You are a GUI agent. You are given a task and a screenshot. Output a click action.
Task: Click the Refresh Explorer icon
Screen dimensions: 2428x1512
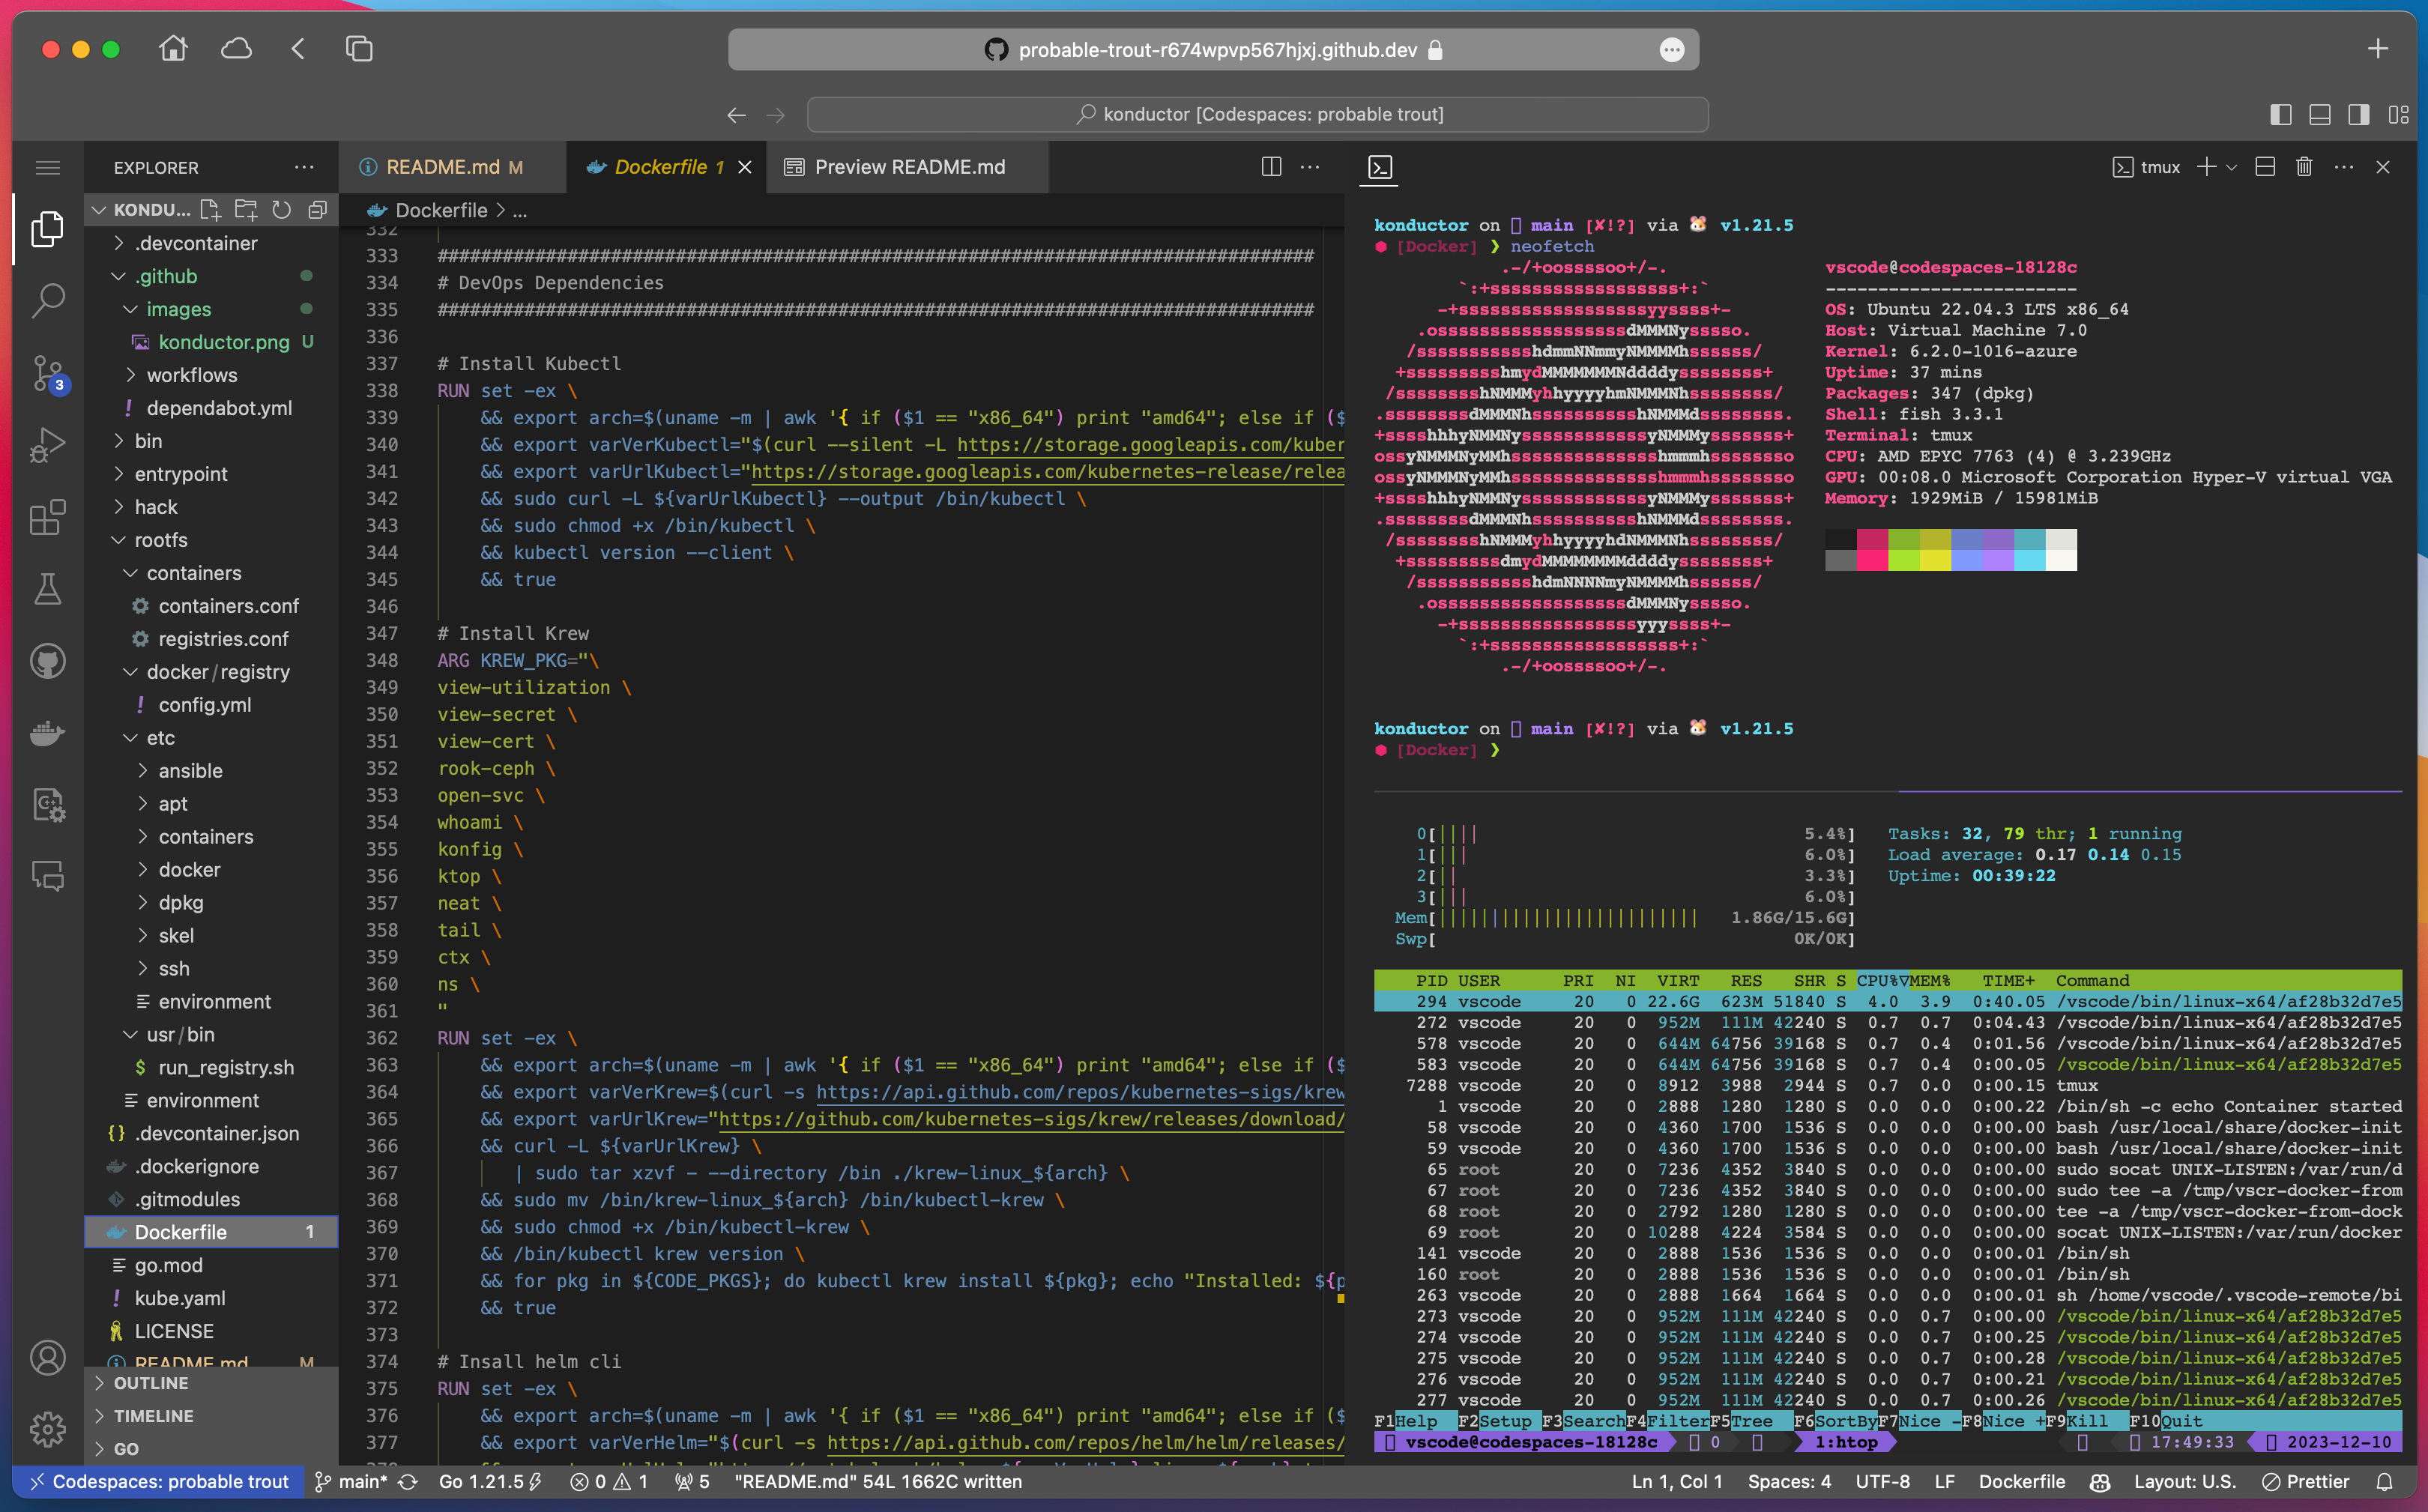(x=282, y=210)
